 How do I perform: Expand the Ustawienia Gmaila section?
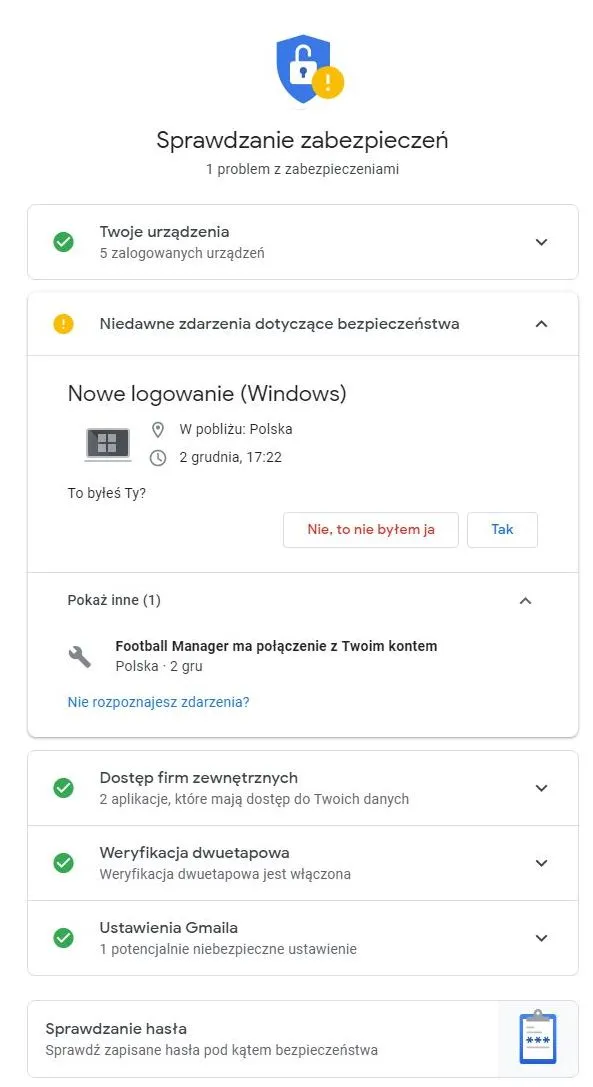(541, 938)
